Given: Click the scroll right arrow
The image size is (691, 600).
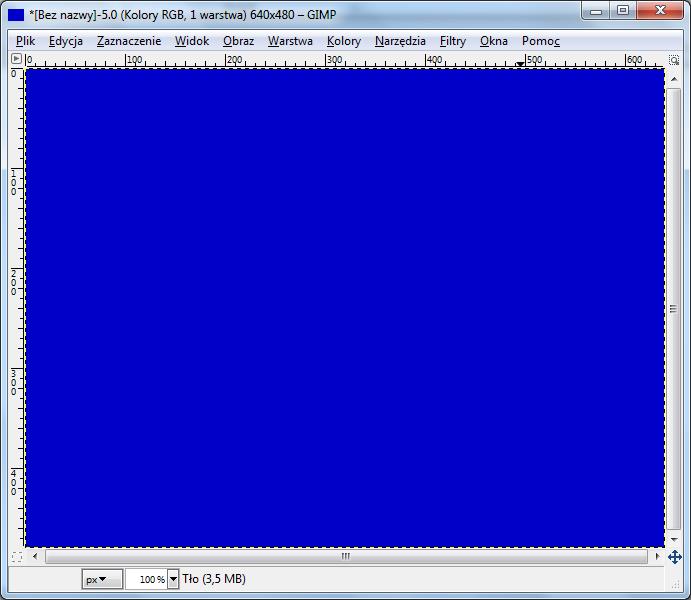Looking at the screenshot, I should (658, 556).
